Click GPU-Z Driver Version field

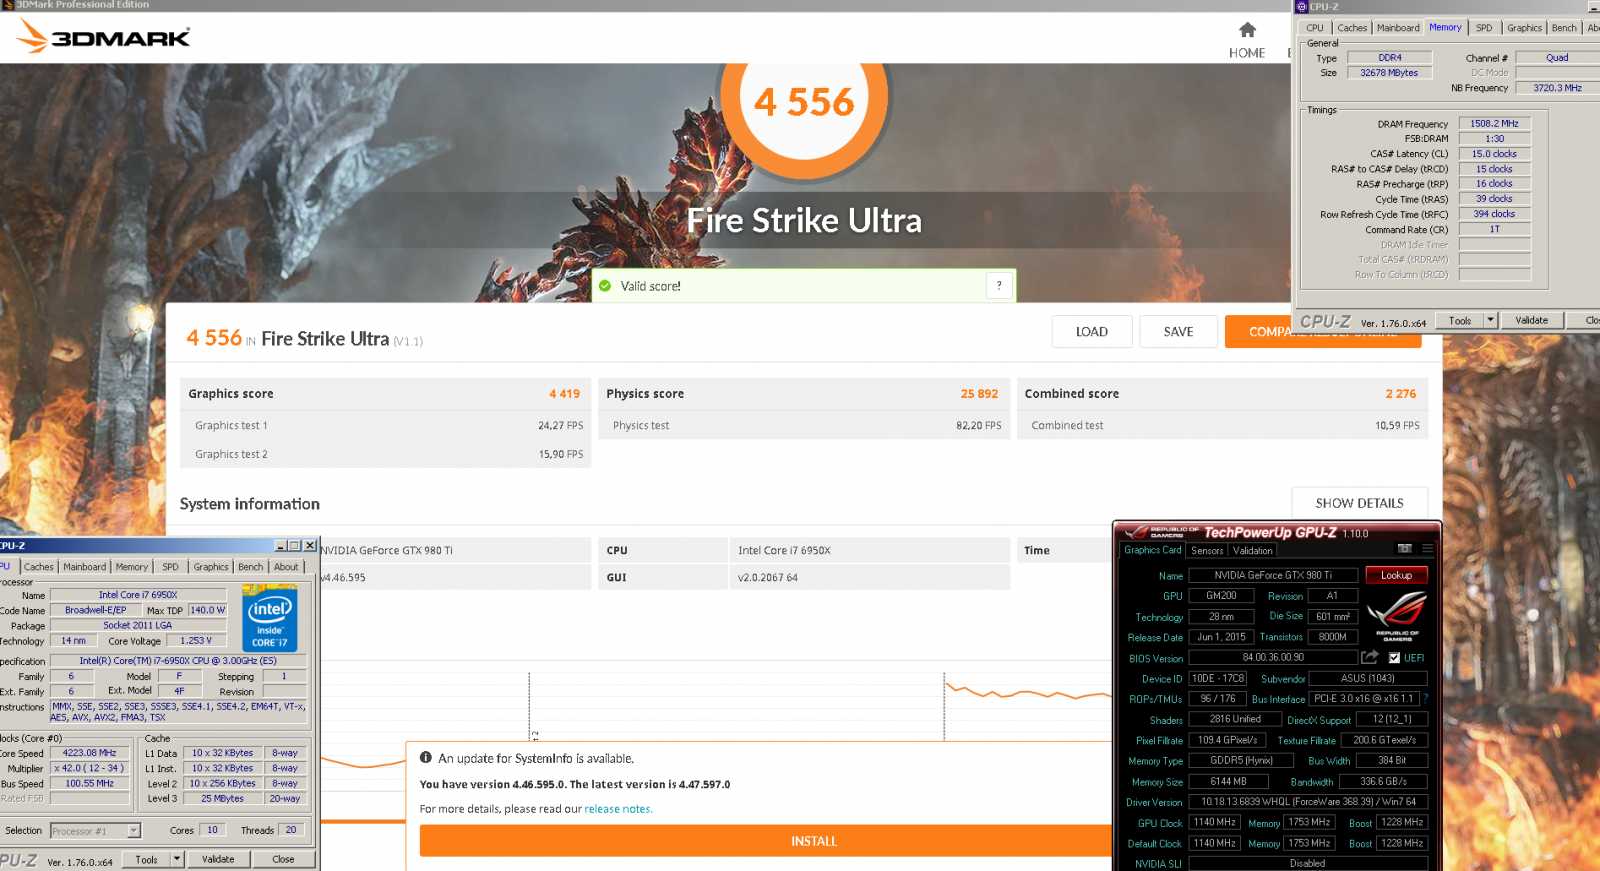1308,802
